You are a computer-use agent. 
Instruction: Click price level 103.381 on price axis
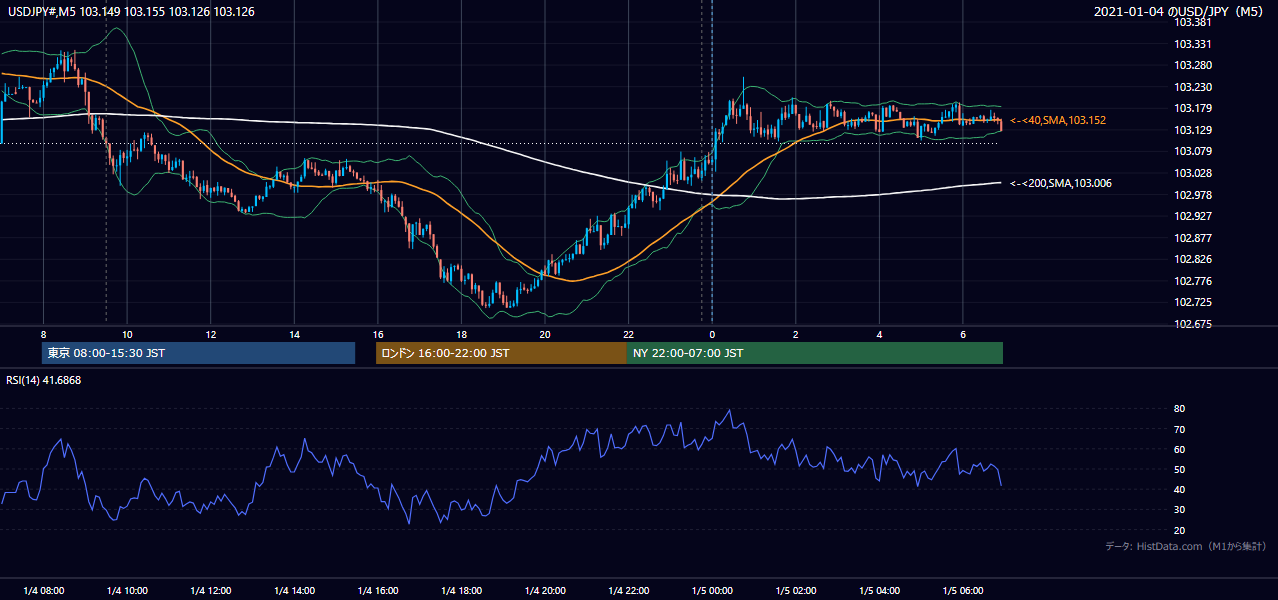(1193, 22)
